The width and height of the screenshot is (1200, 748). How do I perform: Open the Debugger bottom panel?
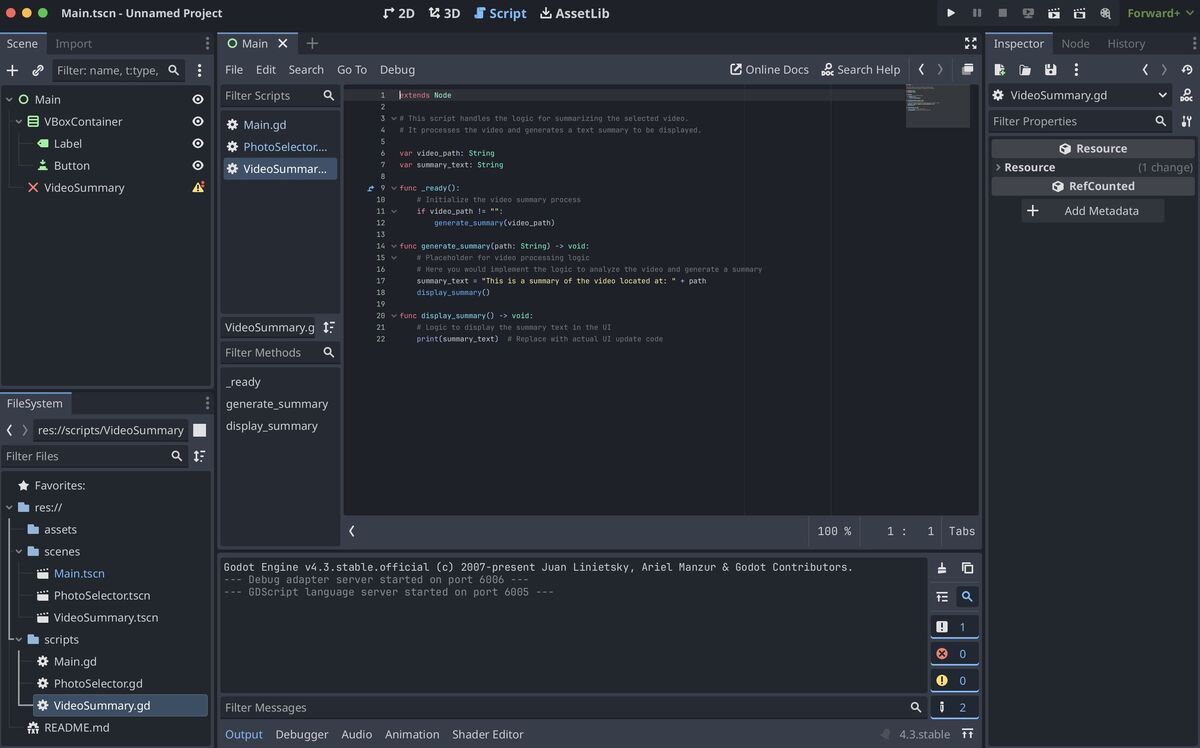pos(302,734)
